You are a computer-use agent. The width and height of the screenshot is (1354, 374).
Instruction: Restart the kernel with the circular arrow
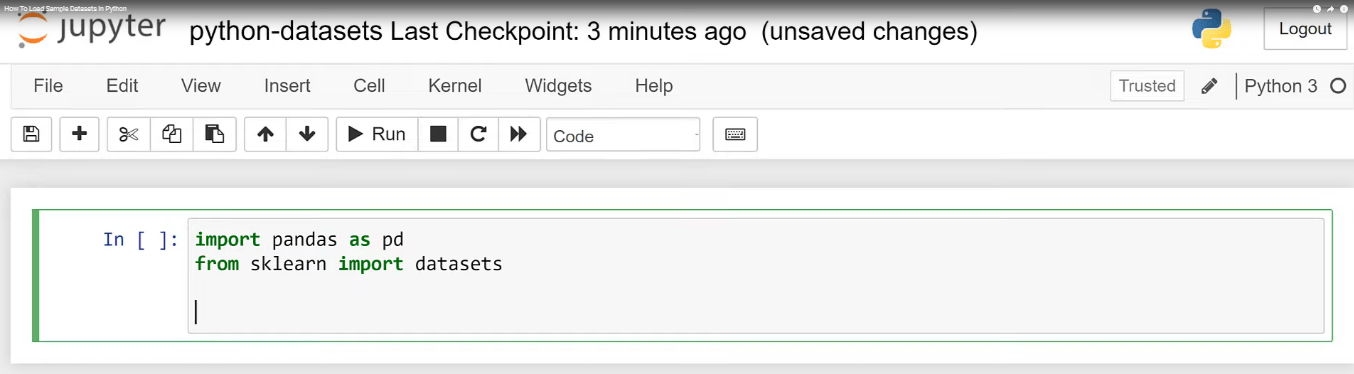coord(478,134)
